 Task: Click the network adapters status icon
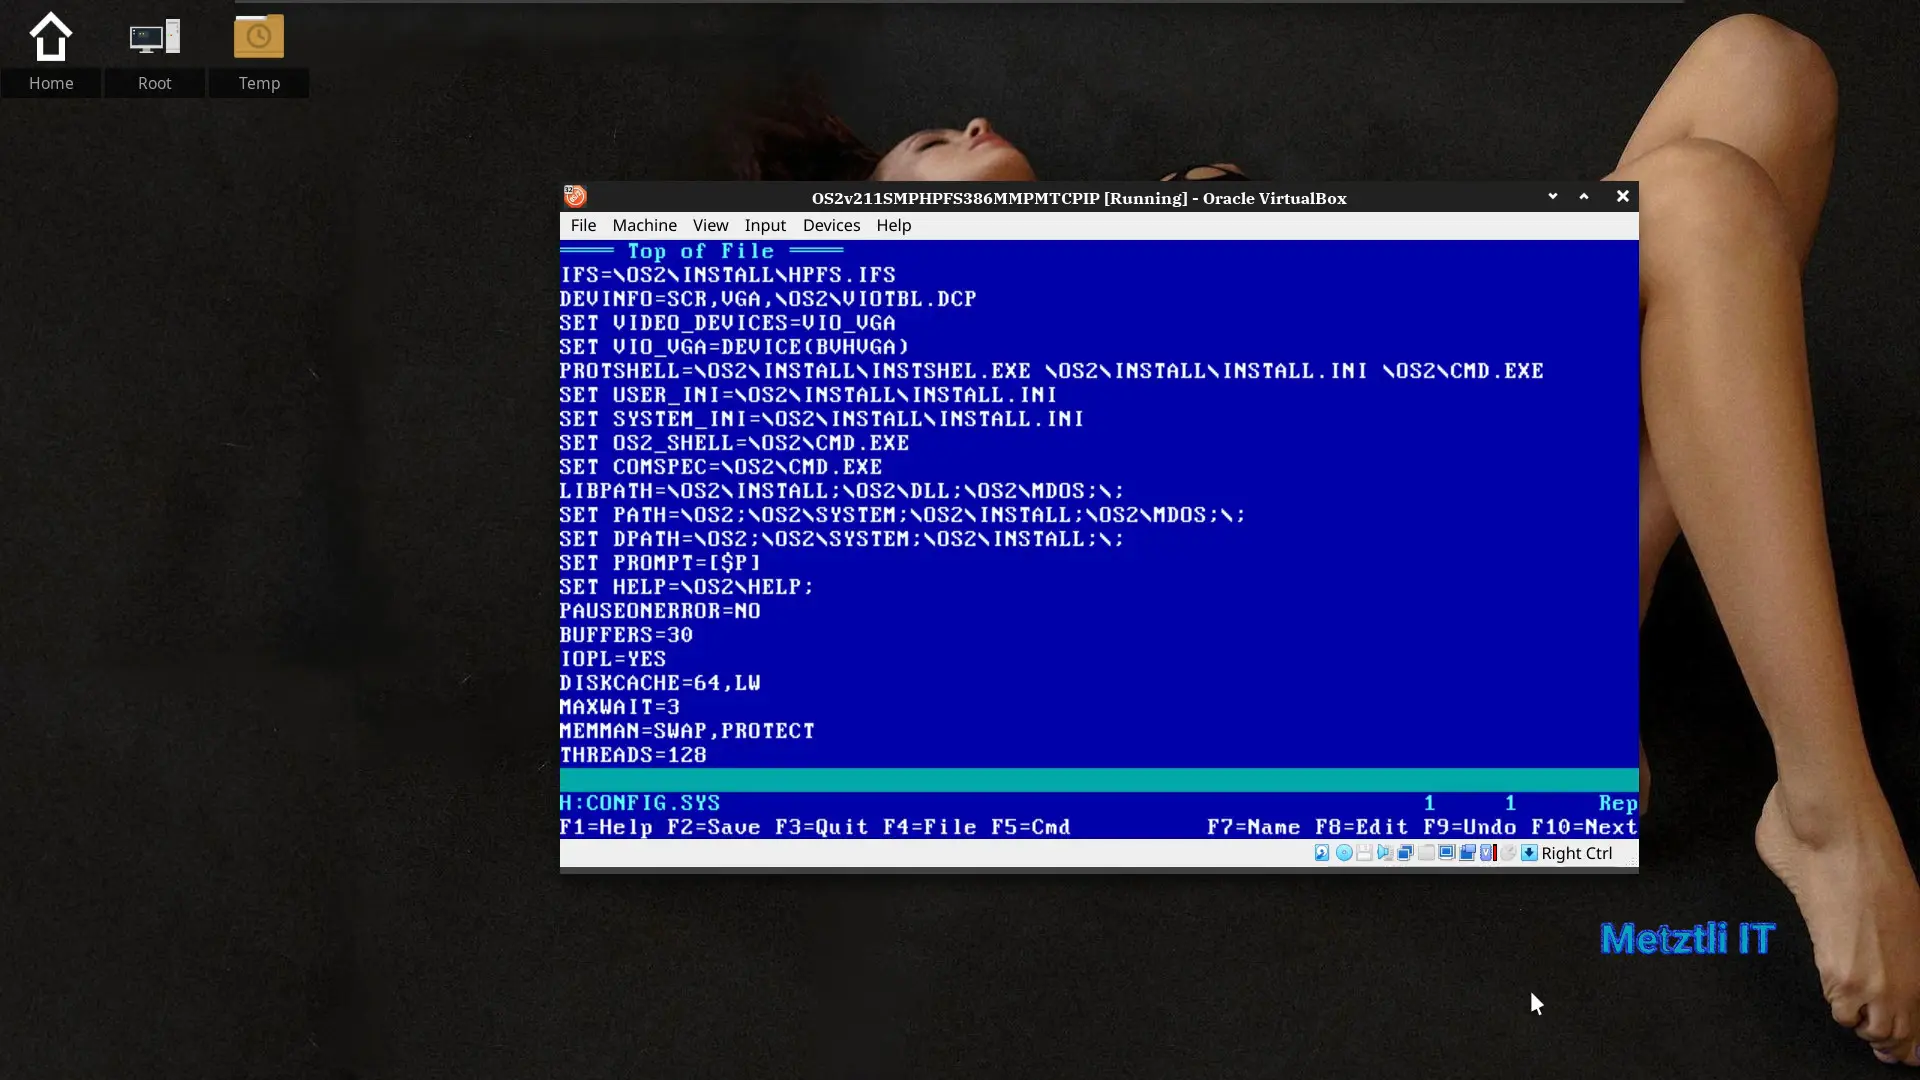(1405, 853)
